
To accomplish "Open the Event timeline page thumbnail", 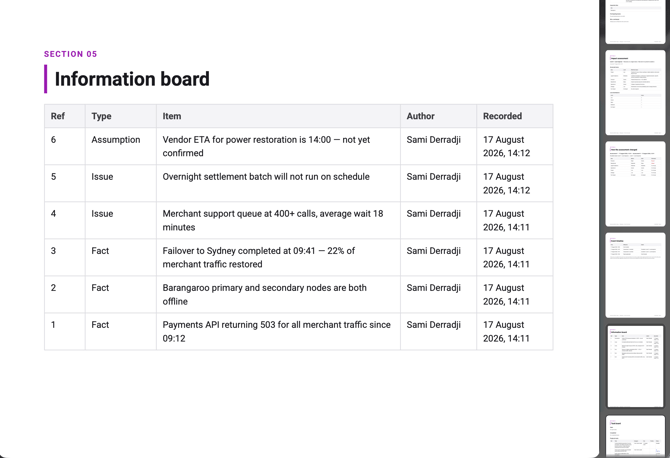I will click(x=635, y=275).
